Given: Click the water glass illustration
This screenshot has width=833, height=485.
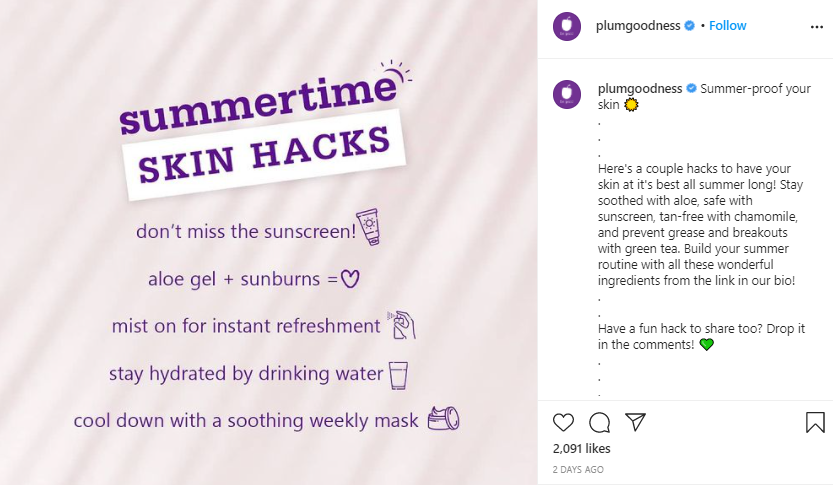Looking at the screenshot, I should 399,375.
